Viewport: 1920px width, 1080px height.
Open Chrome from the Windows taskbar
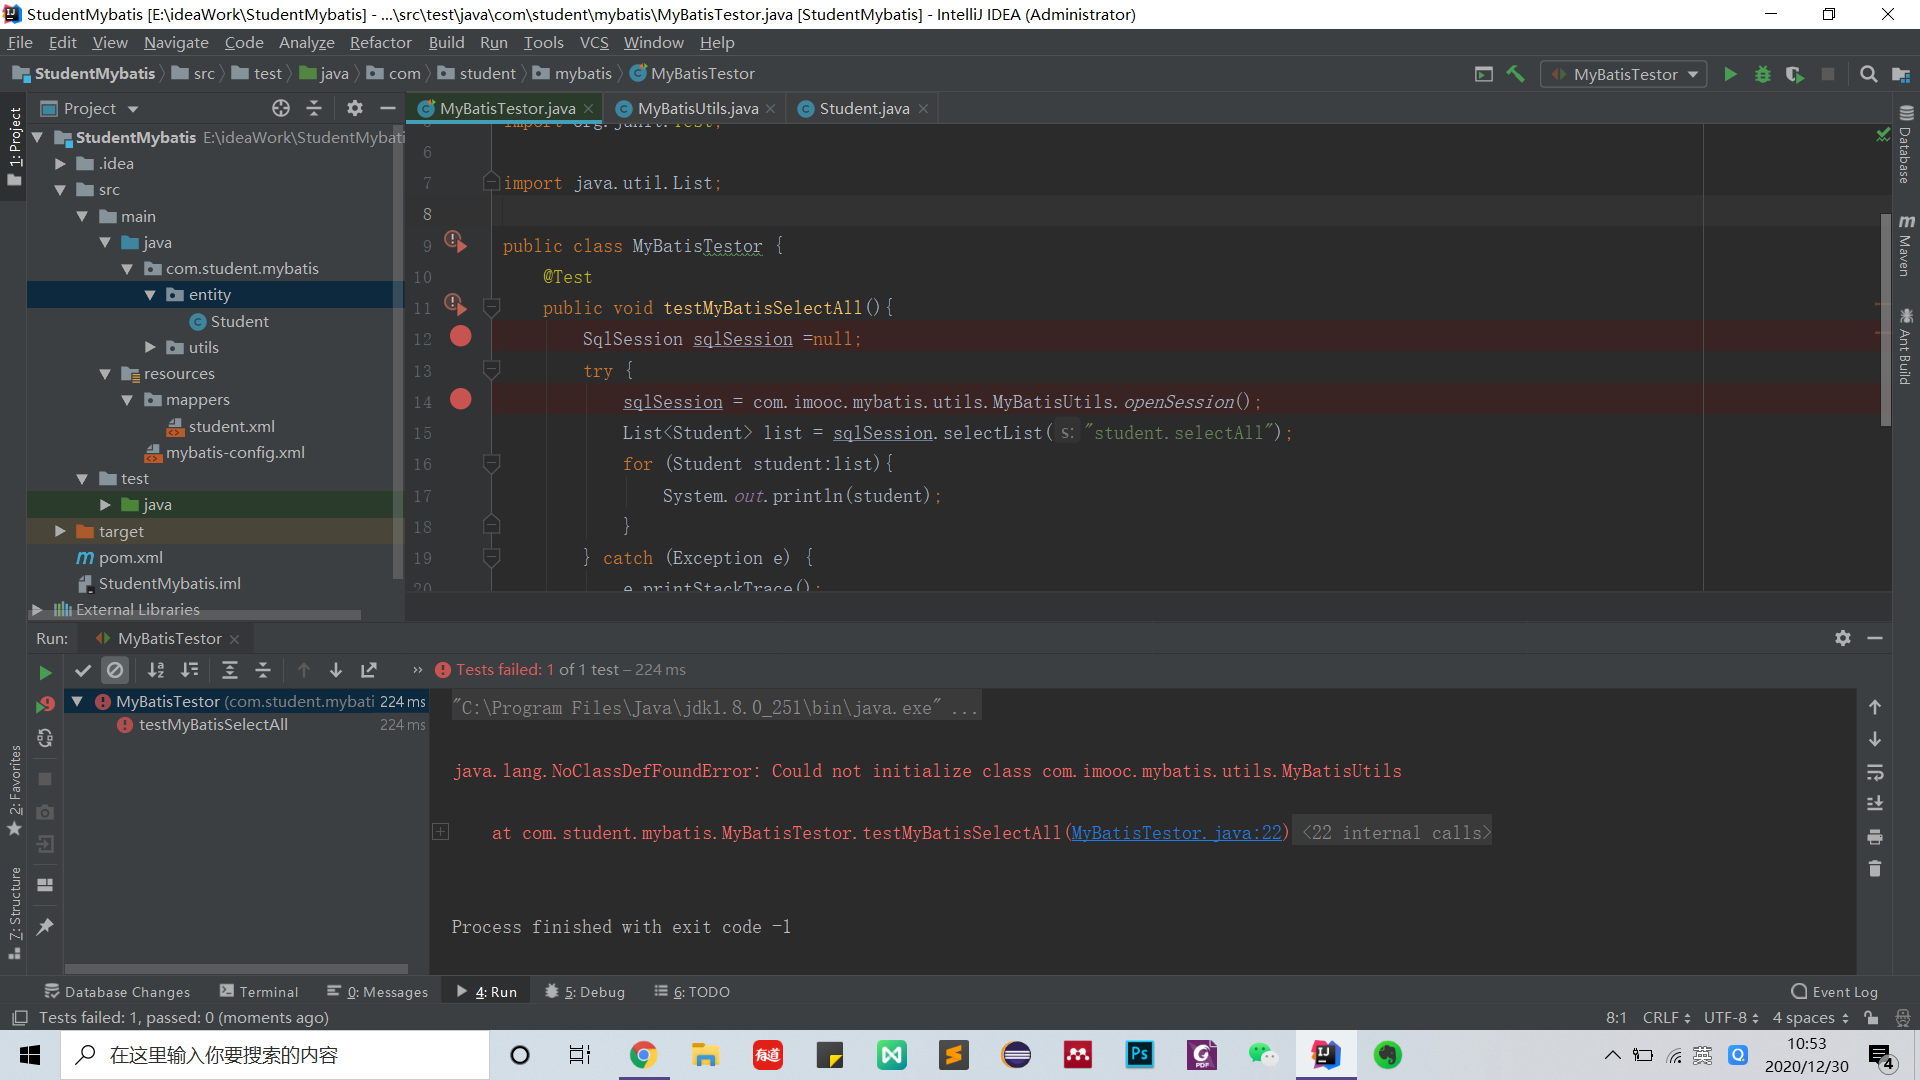(643, 1055)
